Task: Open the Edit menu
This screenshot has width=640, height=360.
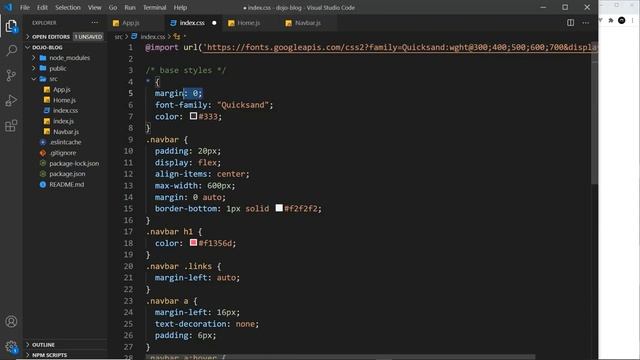Action: coord(42,7)
